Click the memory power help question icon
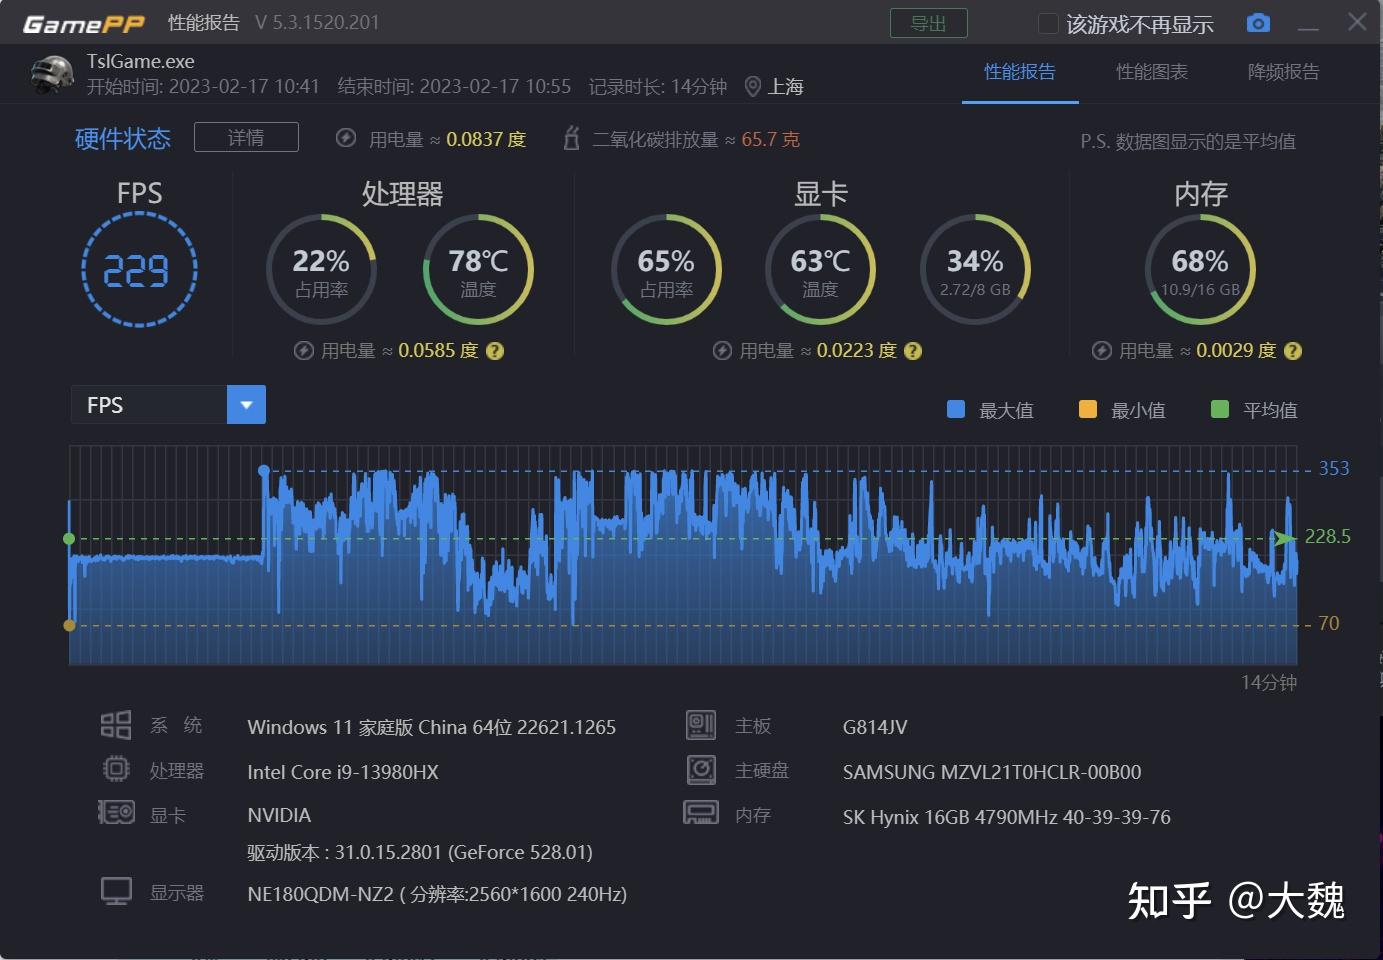Screen dimensions: 1383x960 pos(1293,351)
